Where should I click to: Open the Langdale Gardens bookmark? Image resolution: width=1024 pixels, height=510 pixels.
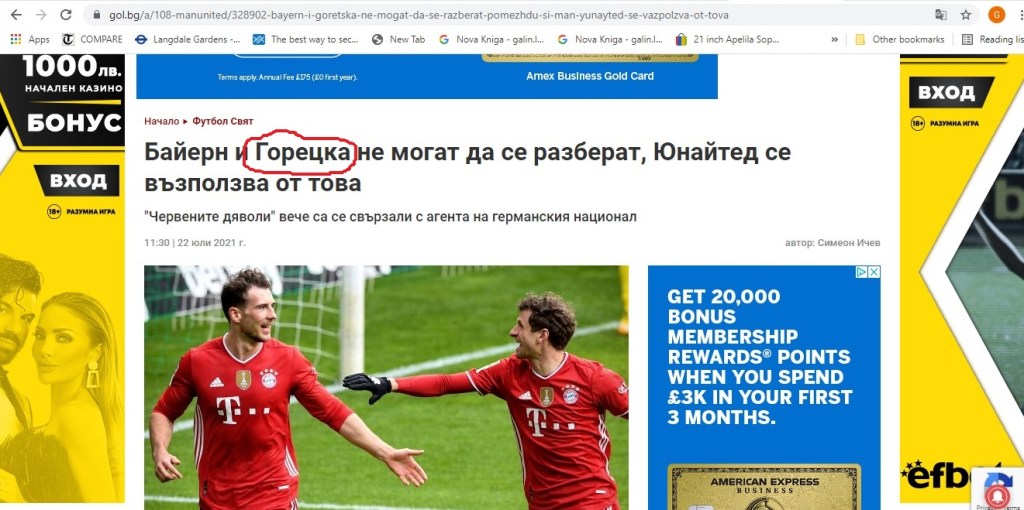tap(188, 39)
